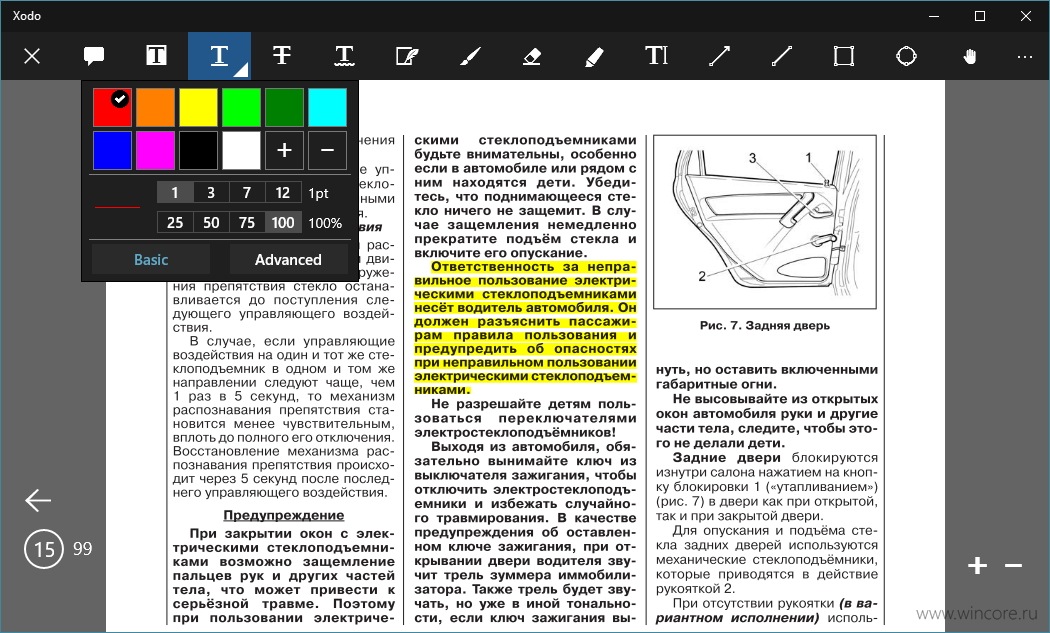Open the more options ellipsis menu
Screen dimensions: 1050x633
1025,58
